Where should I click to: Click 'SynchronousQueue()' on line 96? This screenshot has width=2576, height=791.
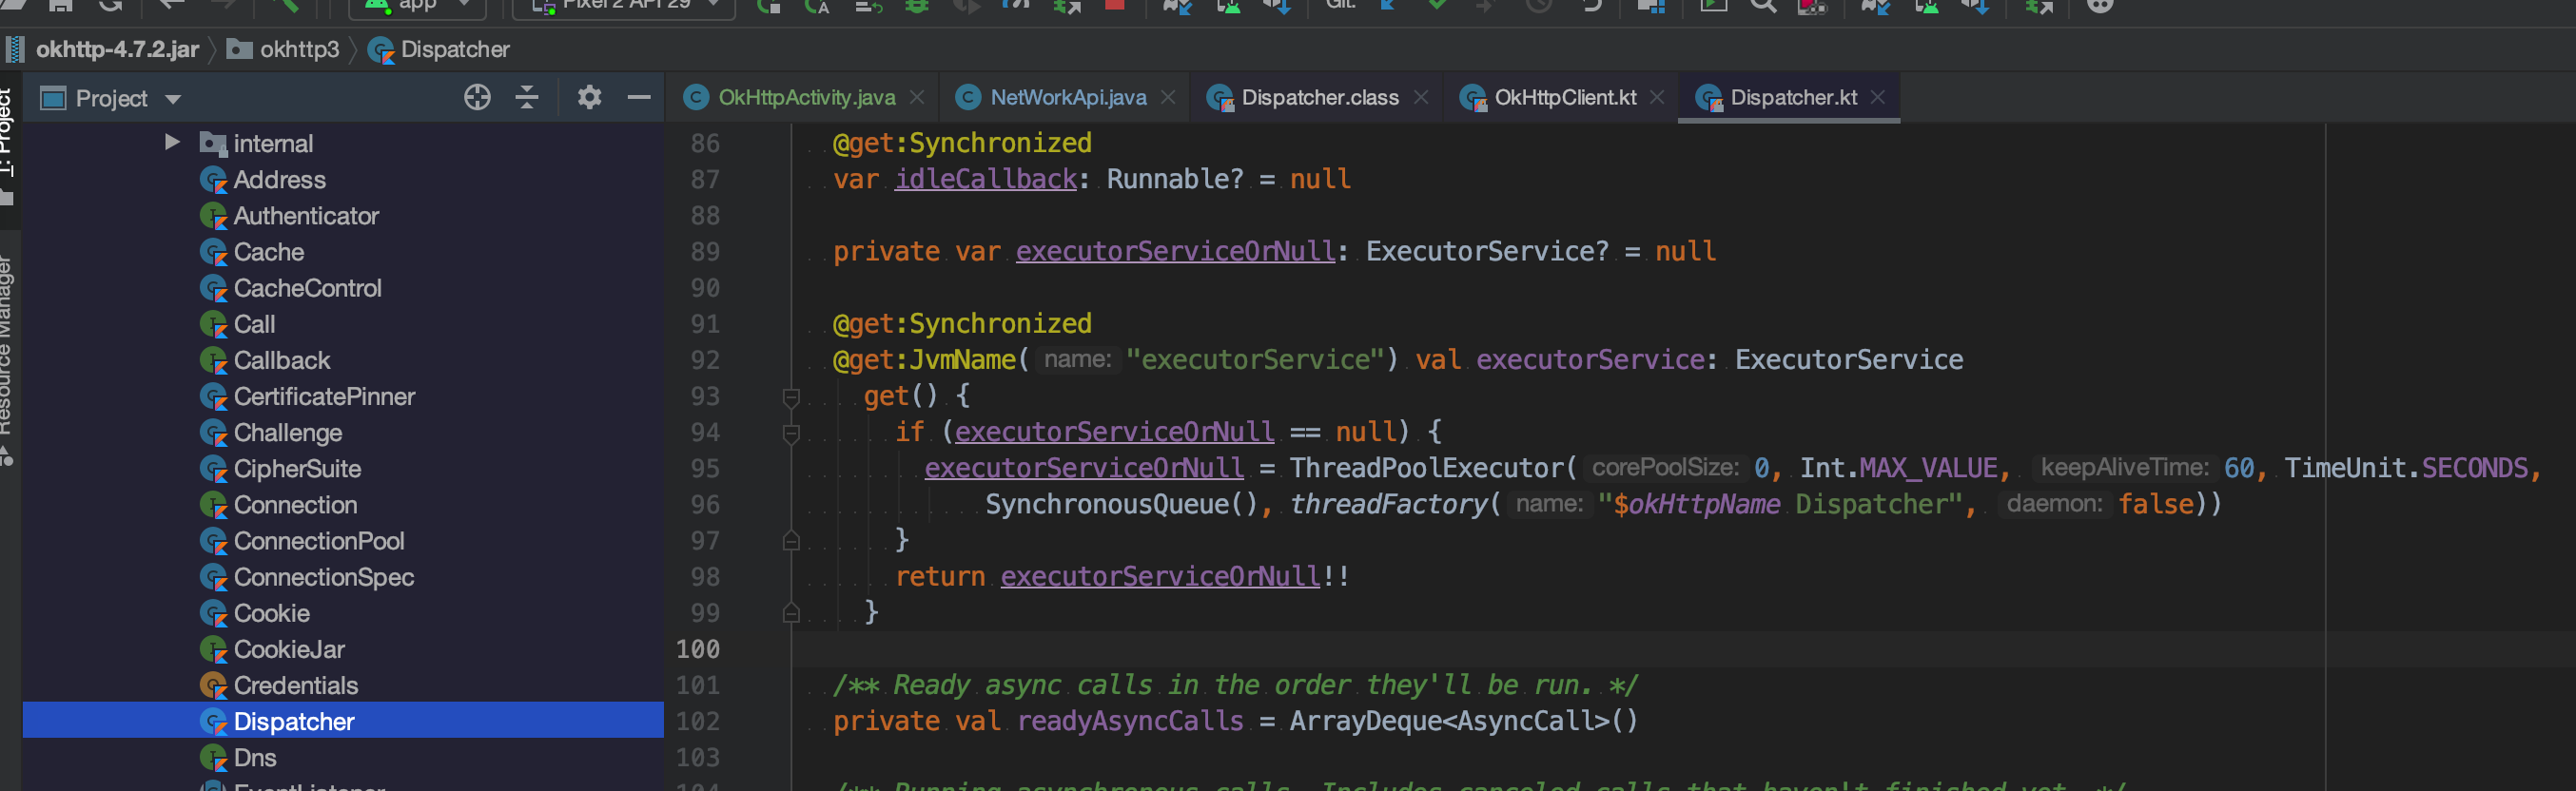[1121, 504]
